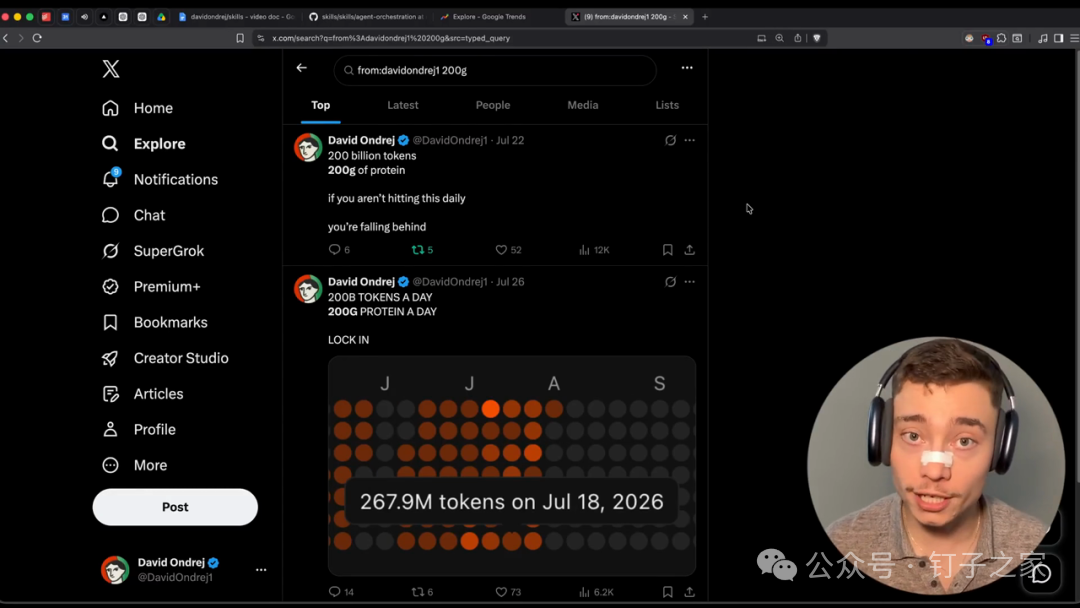This screenshot has height=608, width=1080.
Task: Click Brave shields icon in address bar
Action: (x=817, y=38)
